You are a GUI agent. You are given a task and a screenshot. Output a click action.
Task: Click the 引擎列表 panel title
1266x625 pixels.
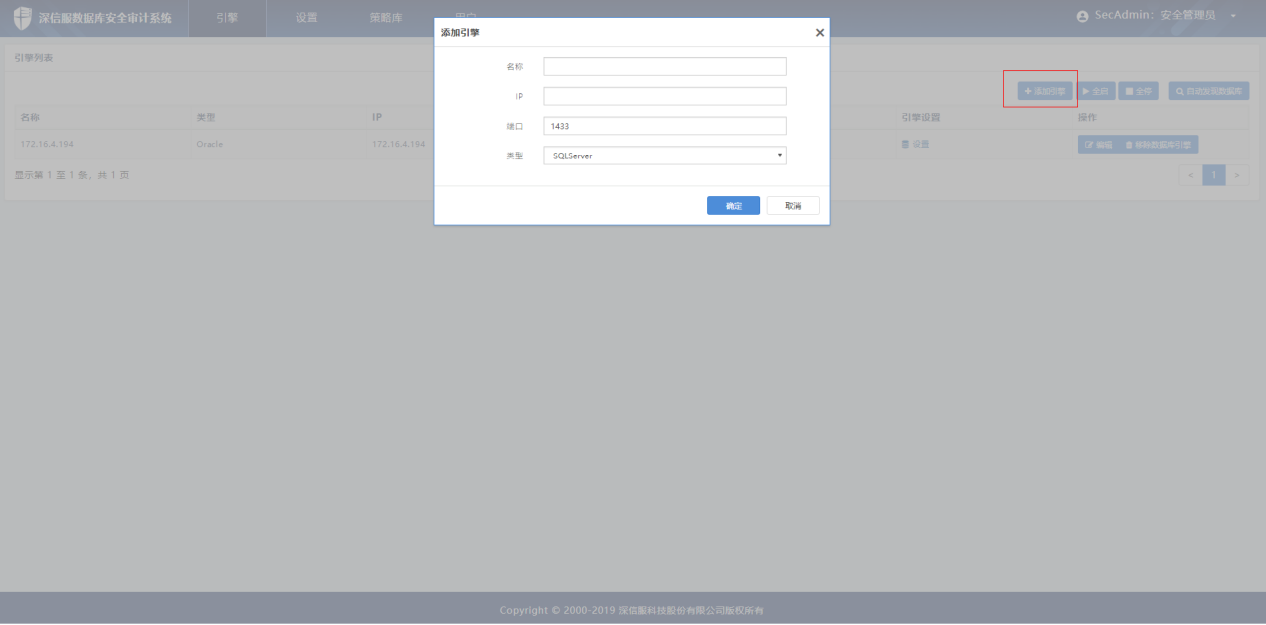point(34,57)
